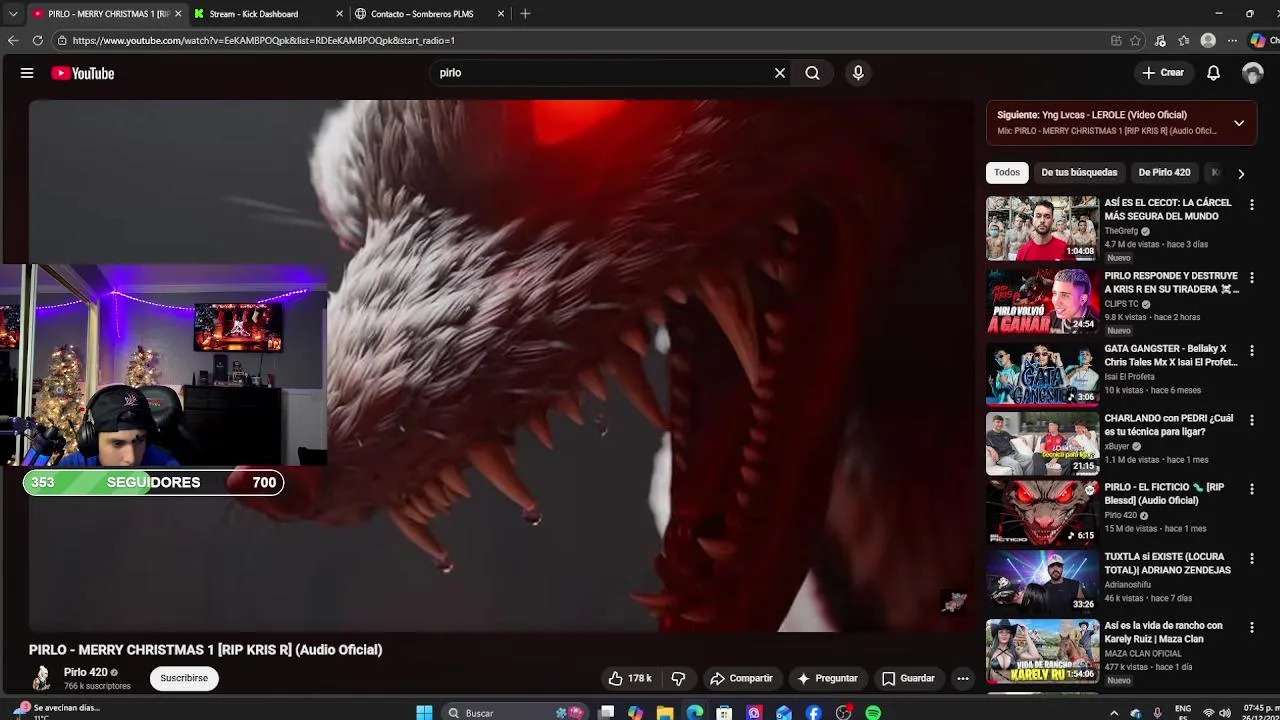1280x720 pixels.
Task: Open the notifications bell
Action: click(x=1213, y=73)
